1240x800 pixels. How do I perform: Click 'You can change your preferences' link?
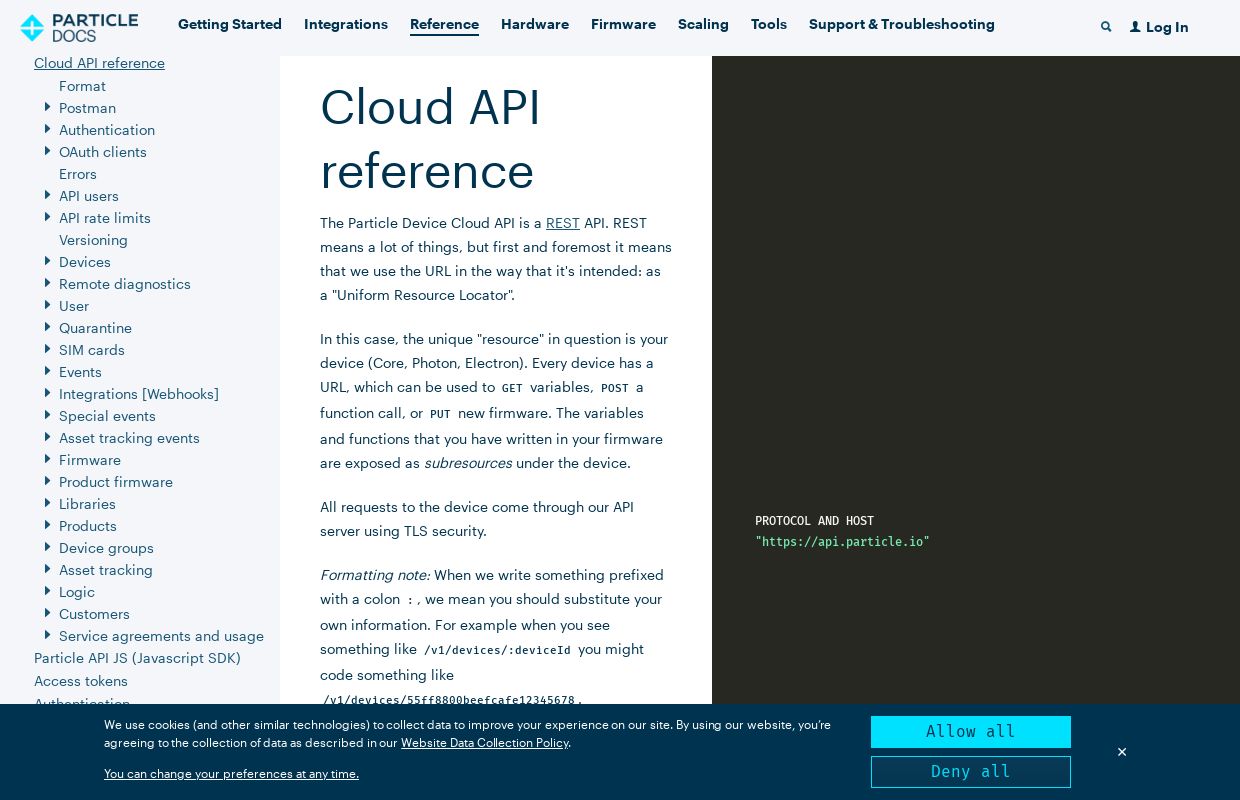(231, 774)
